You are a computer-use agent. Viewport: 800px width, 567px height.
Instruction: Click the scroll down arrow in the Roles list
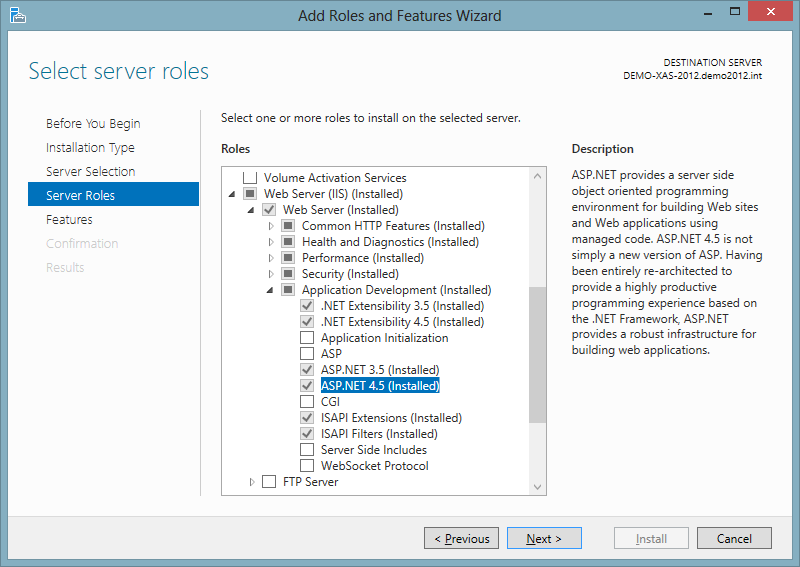click(x=537, y=486)
